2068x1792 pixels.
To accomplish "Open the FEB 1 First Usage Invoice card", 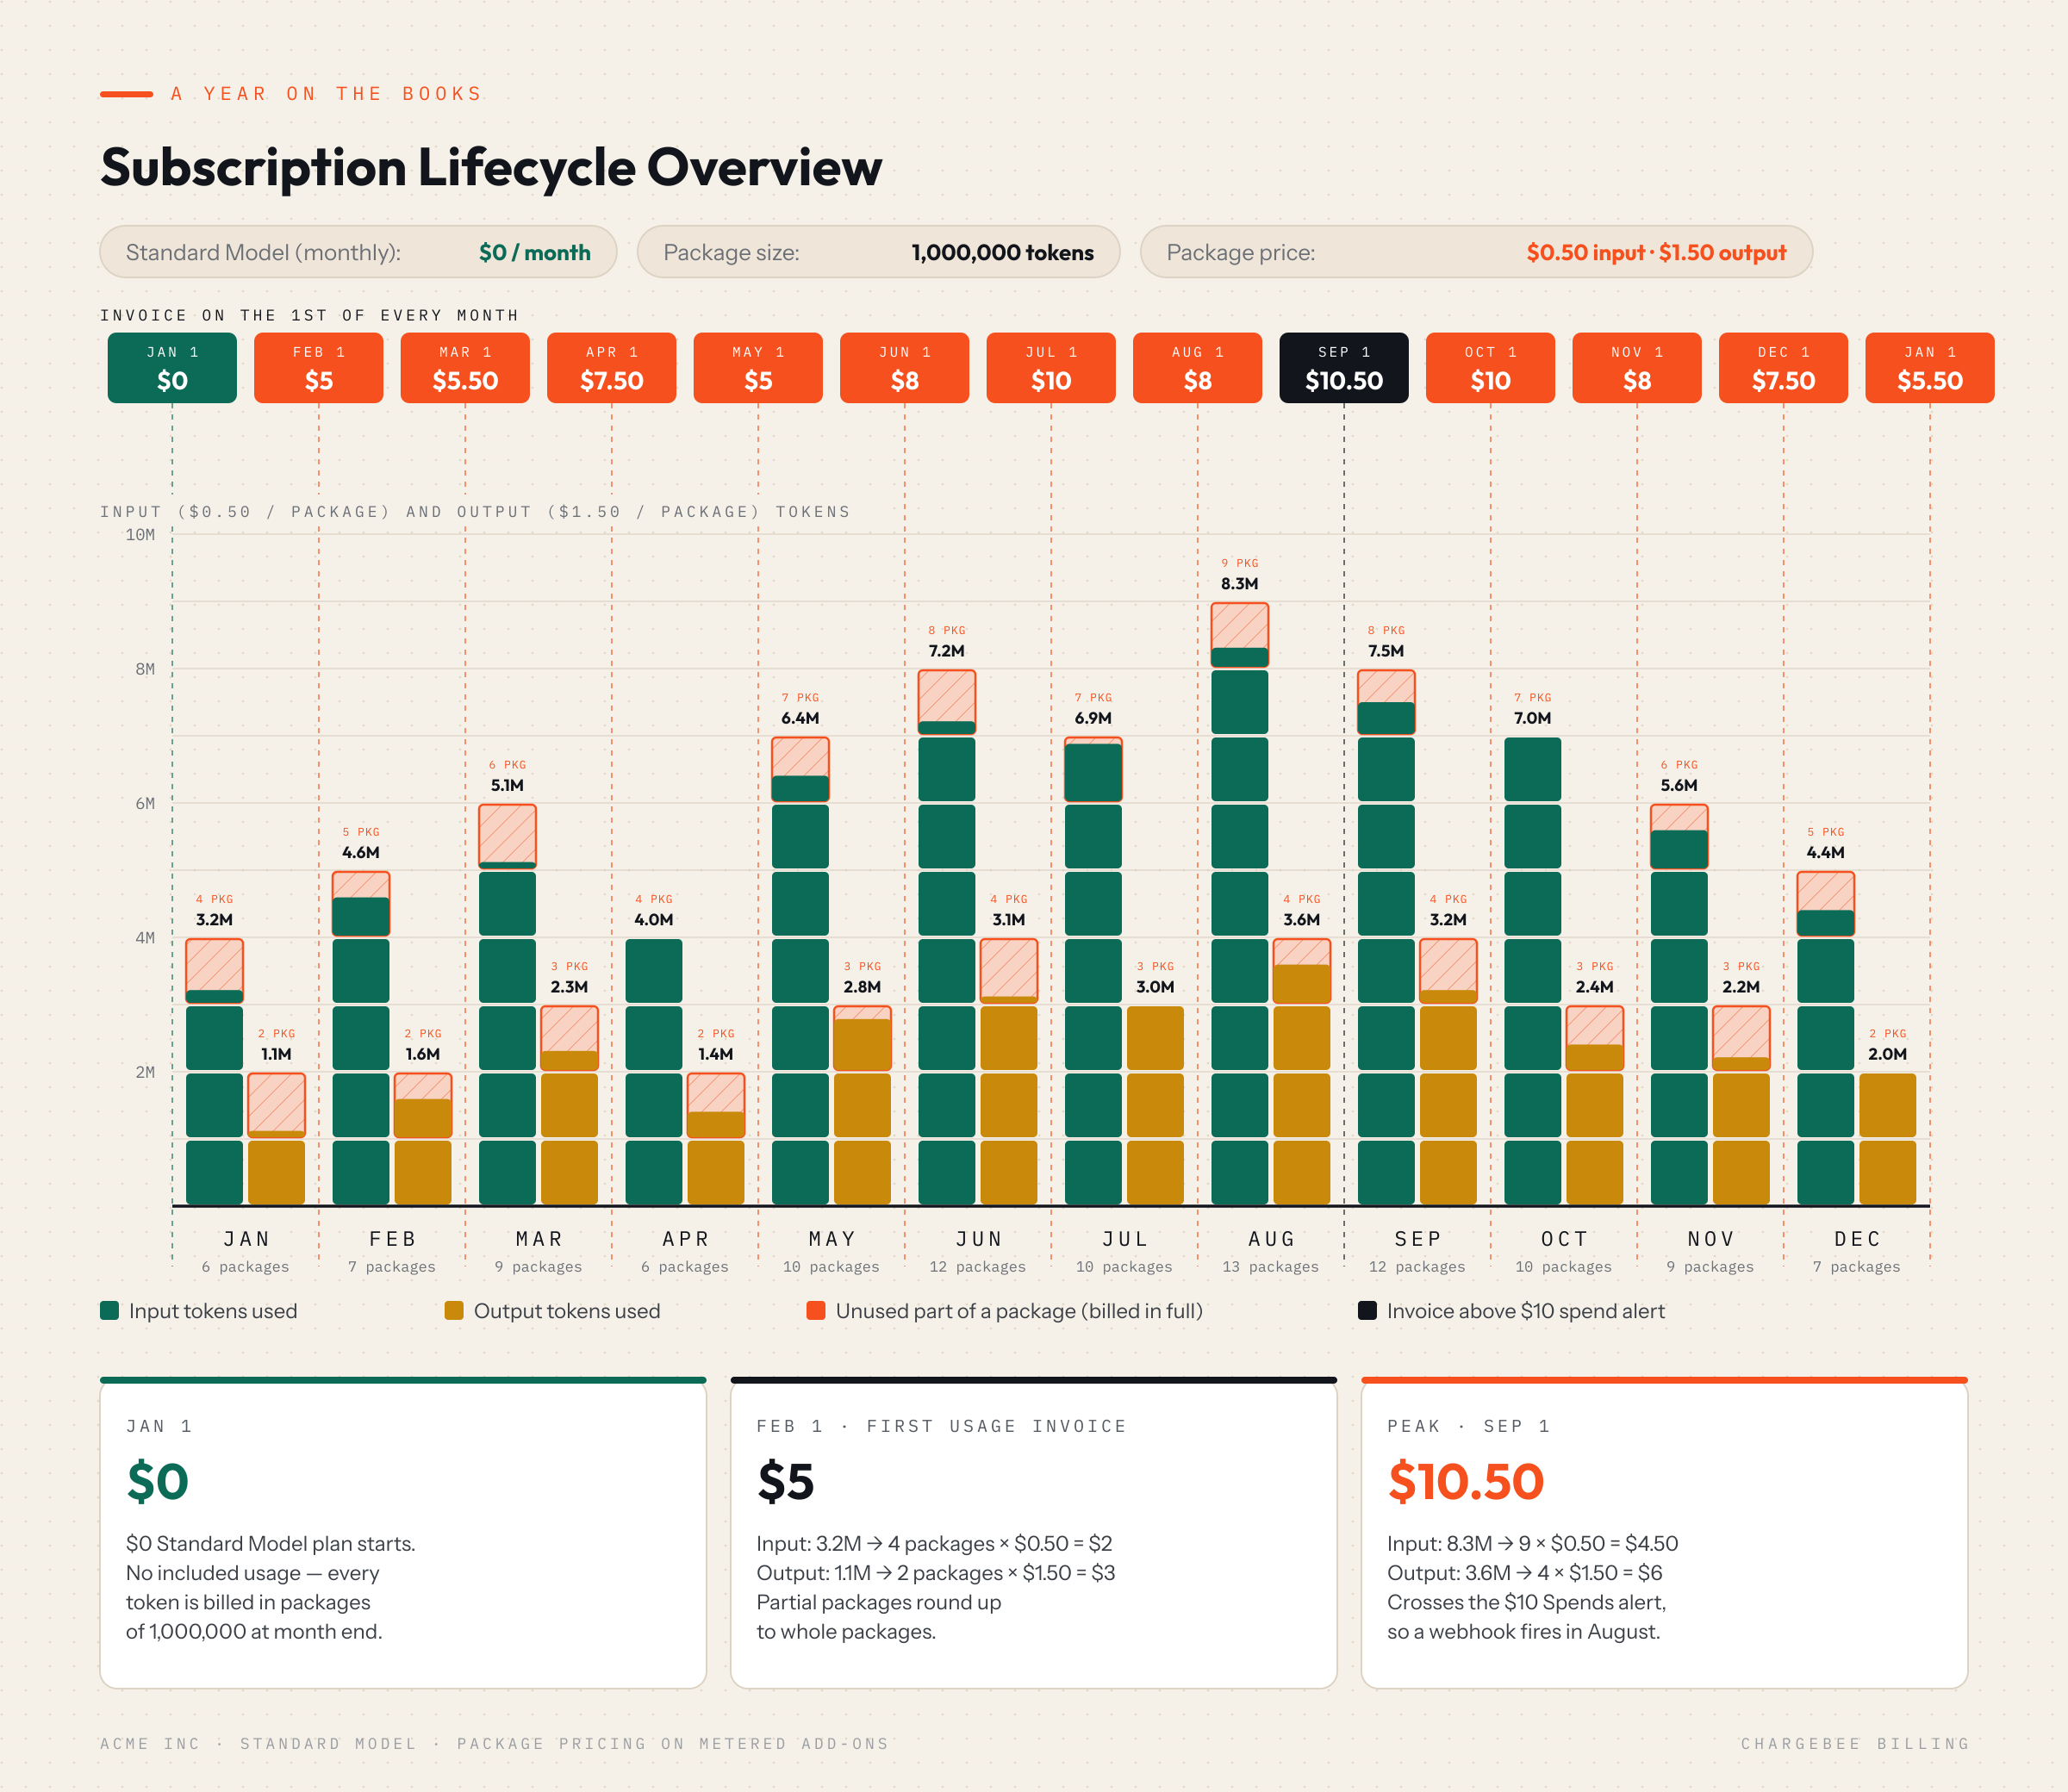I will (1034, 1533).
